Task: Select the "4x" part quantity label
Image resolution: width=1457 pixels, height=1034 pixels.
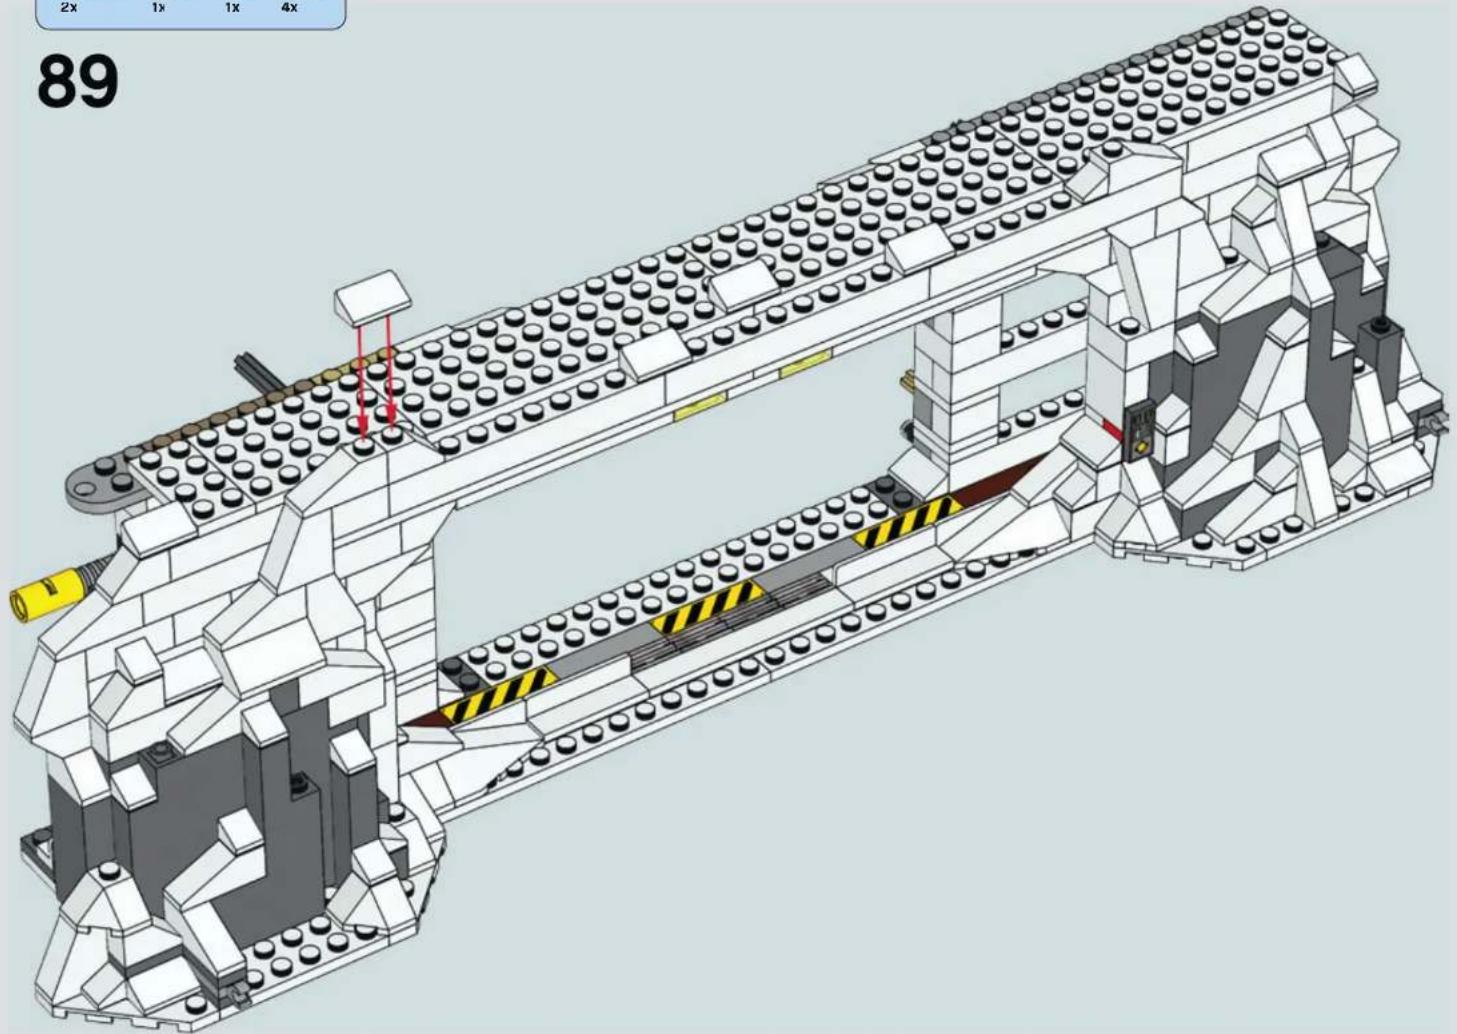Action: click(289, 8)
